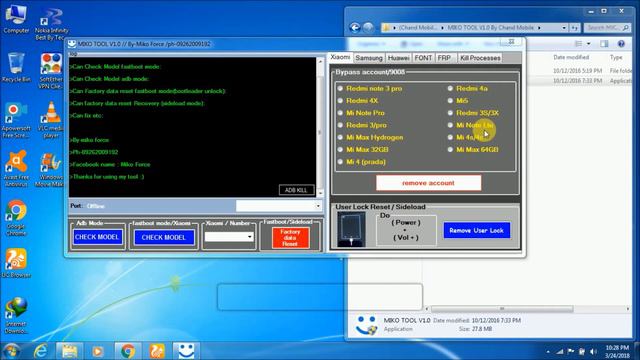The image size is (640, 360).
Task: Click the taskbar clock
Action: [617, 351]
